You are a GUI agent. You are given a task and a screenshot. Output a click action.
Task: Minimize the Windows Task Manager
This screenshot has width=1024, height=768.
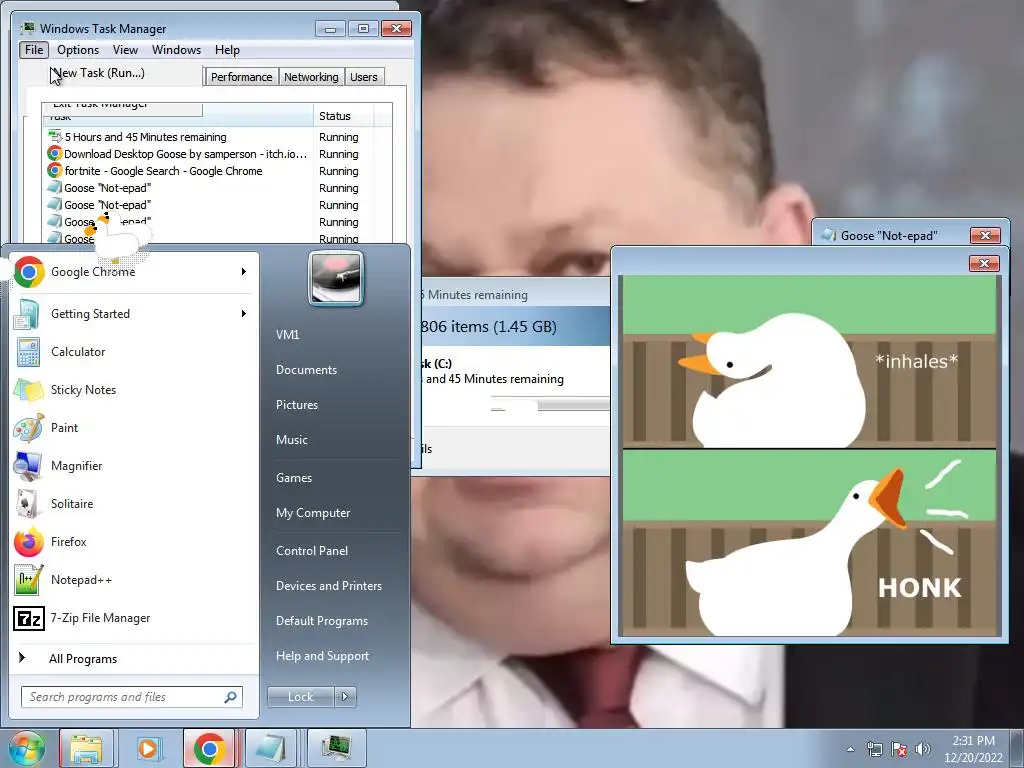point(330,29)
